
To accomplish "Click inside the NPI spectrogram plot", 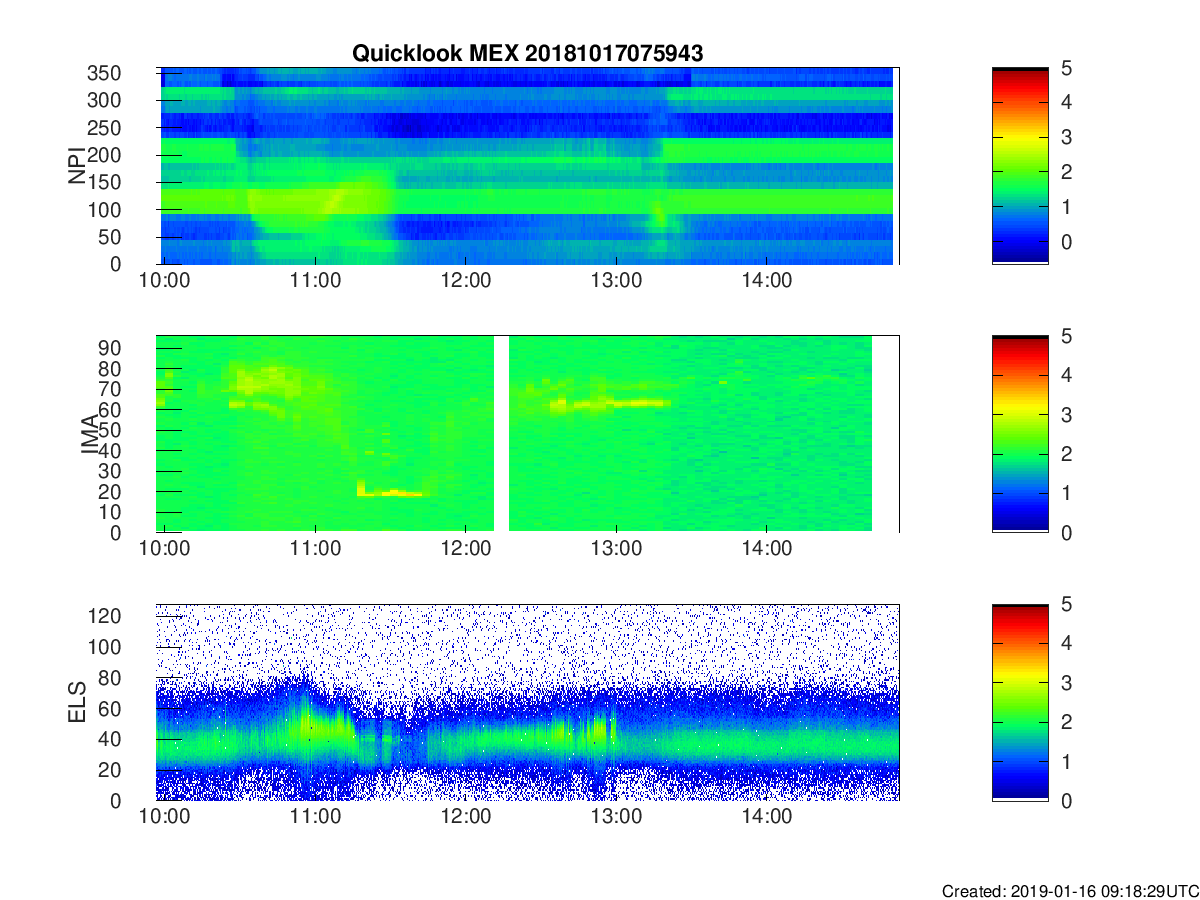I will point(528,166).
